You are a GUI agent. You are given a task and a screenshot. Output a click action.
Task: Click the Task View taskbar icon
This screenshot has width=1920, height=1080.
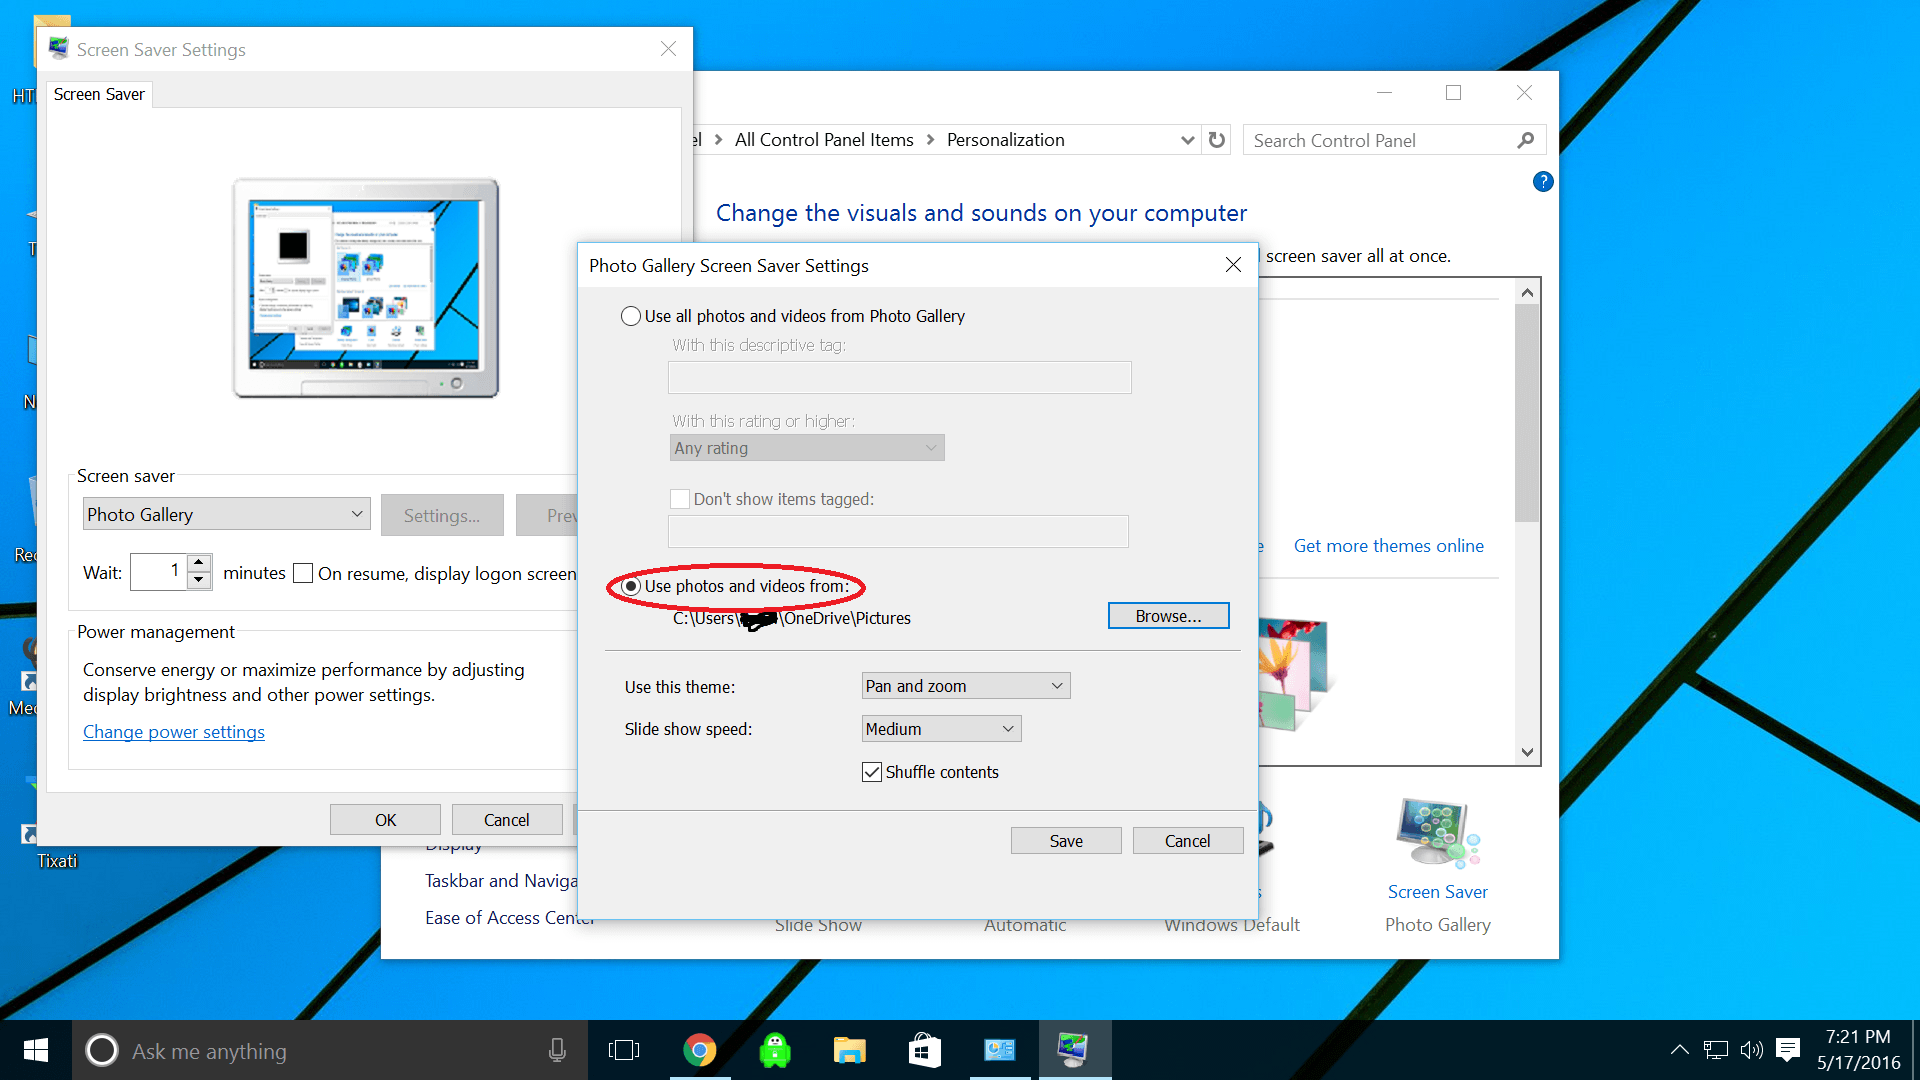pyautogui.click(x=623, y=1050)
